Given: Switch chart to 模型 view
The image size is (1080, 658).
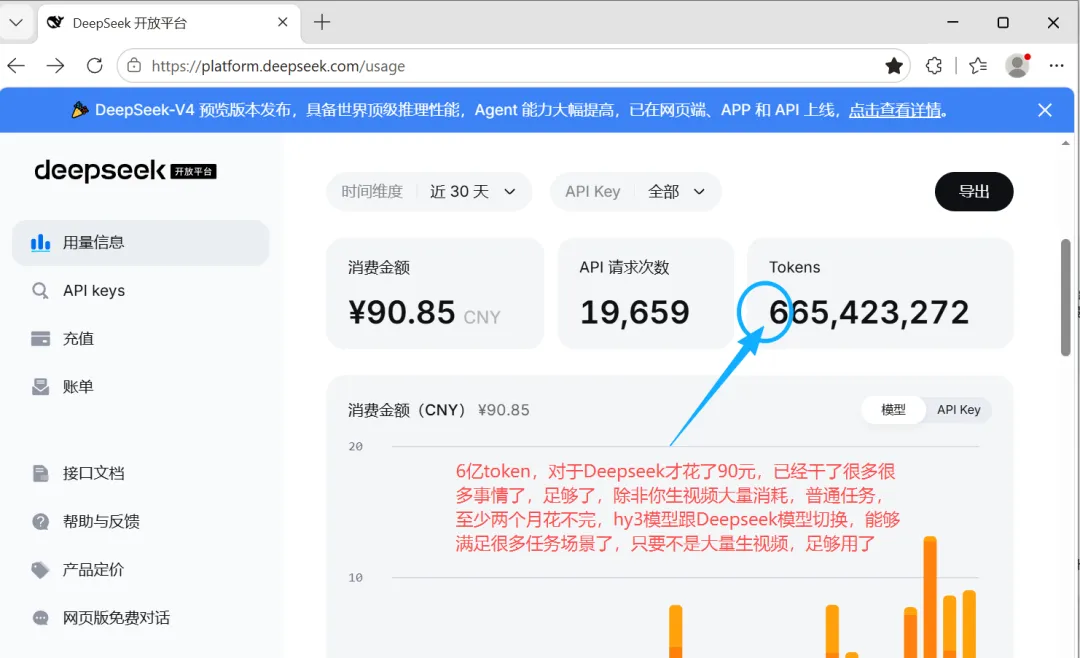Looking at the screenshot, I should 893,410.
